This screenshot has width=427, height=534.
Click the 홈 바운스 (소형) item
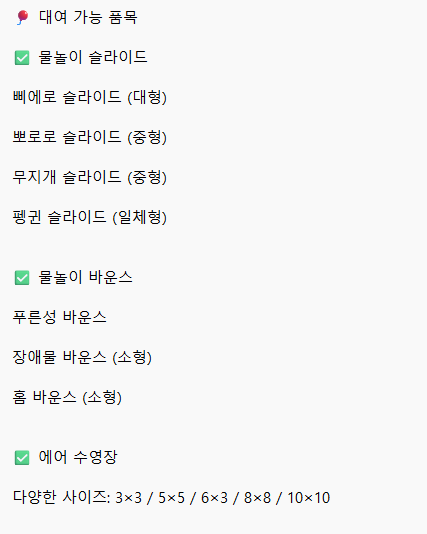(x=67, y=397)
